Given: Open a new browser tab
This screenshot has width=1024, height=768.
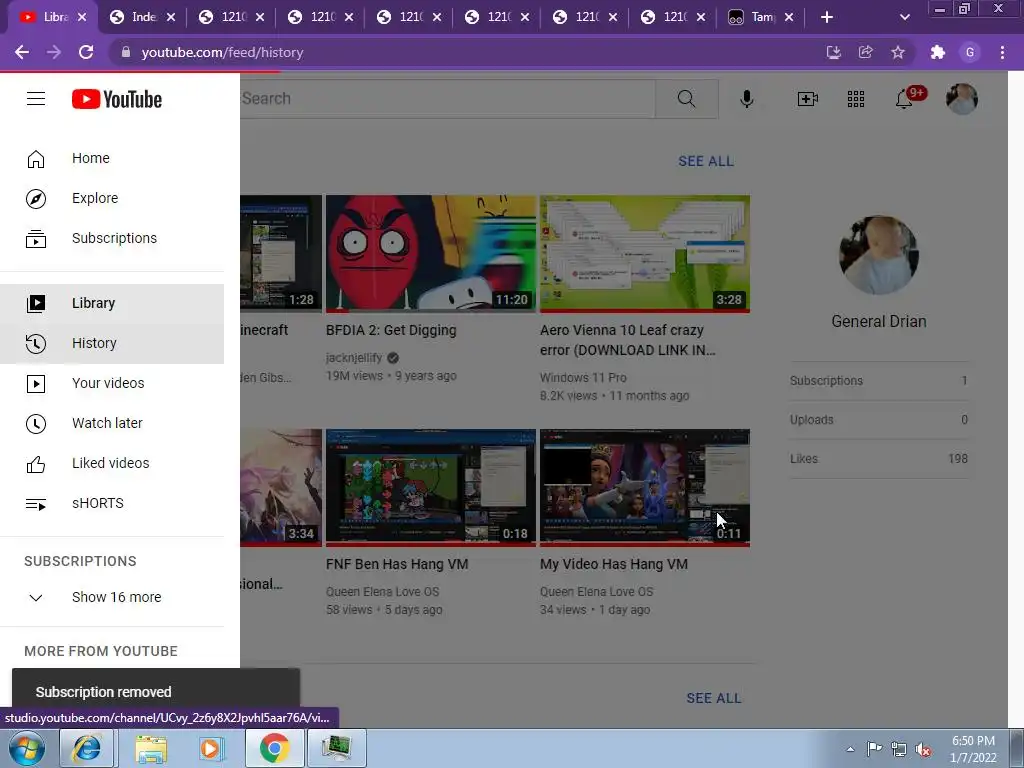Looking at the screenshot, I should [x=827, y=17].
